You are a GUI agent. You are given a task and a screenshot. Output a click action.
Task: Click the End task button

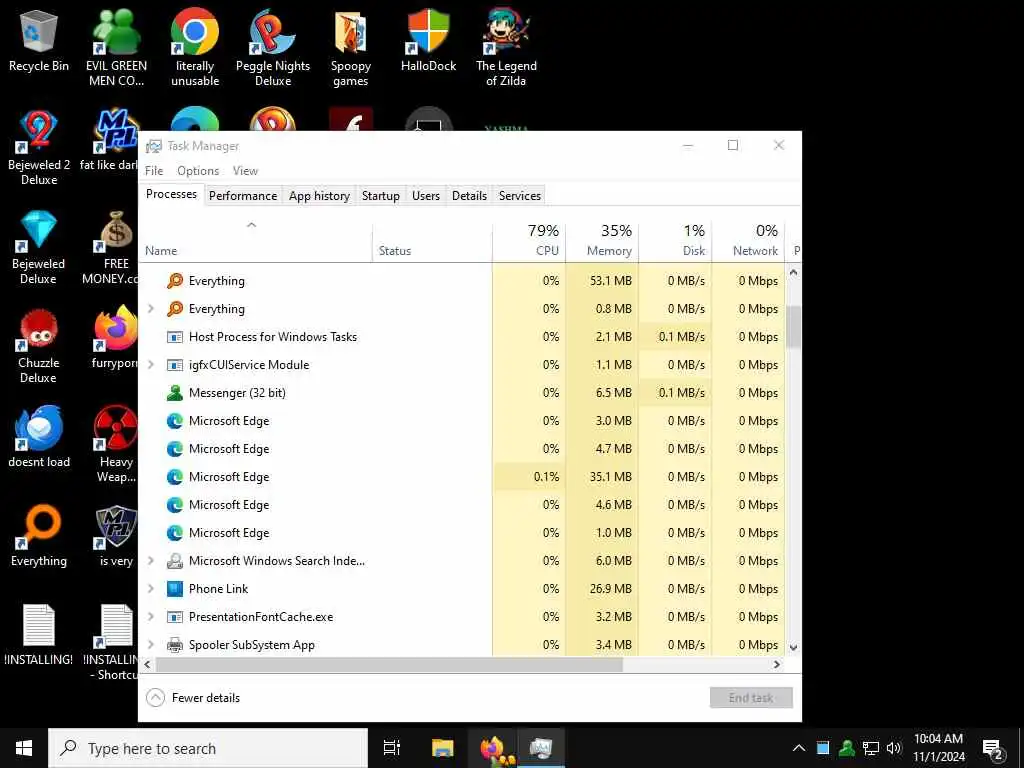pyautogui.click(x=751, y=697)
